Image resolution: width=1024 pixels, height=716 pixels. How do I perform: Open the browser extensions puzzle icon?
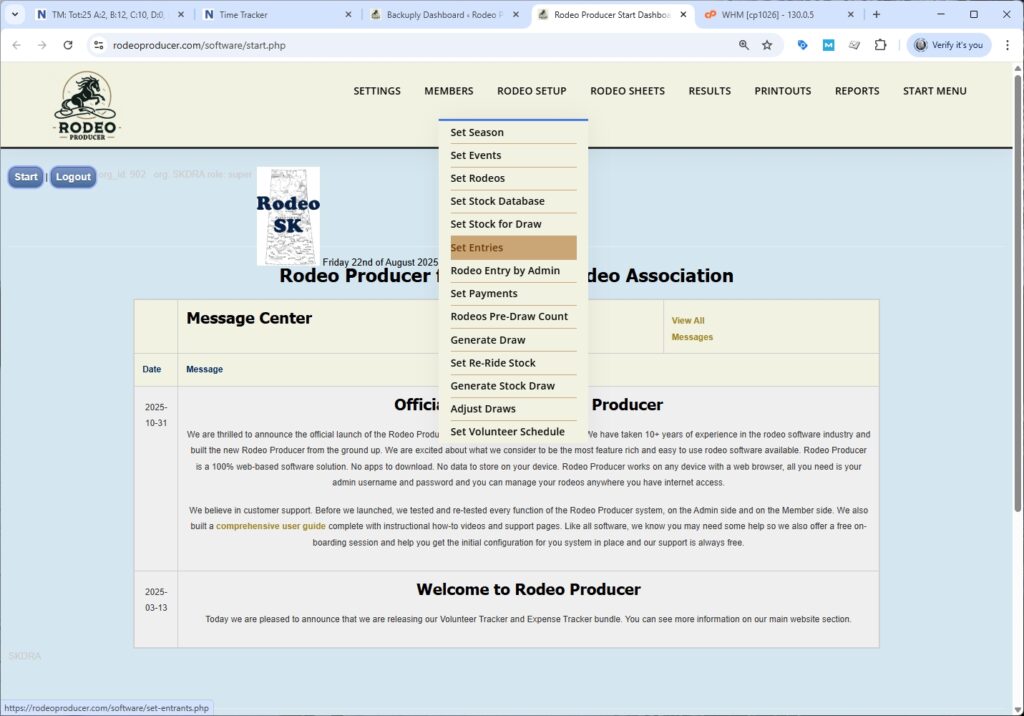[x=881, y=45]
